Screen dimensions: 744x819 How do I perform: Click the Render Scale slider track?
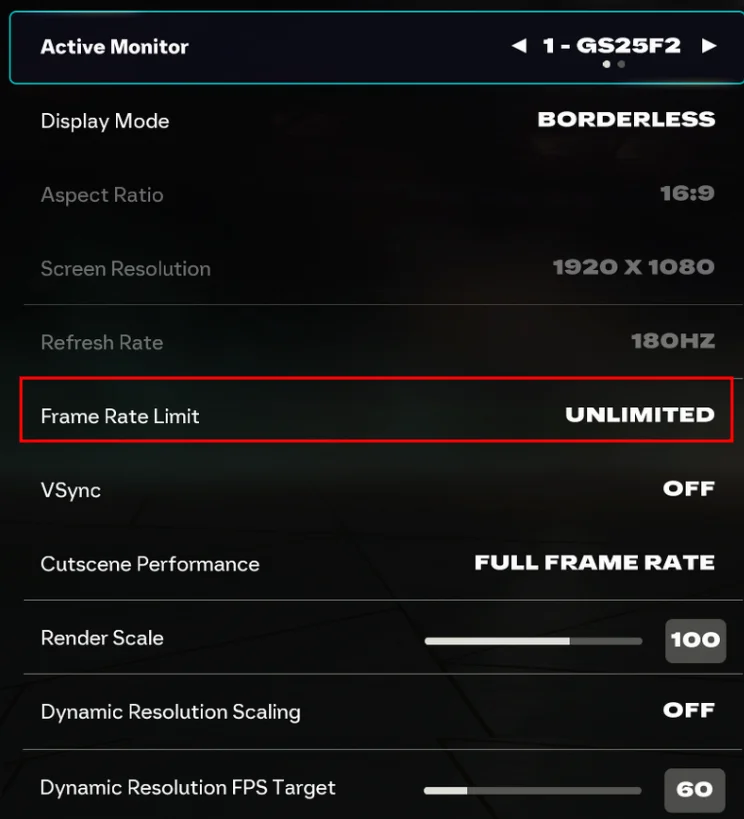[533, 640]
